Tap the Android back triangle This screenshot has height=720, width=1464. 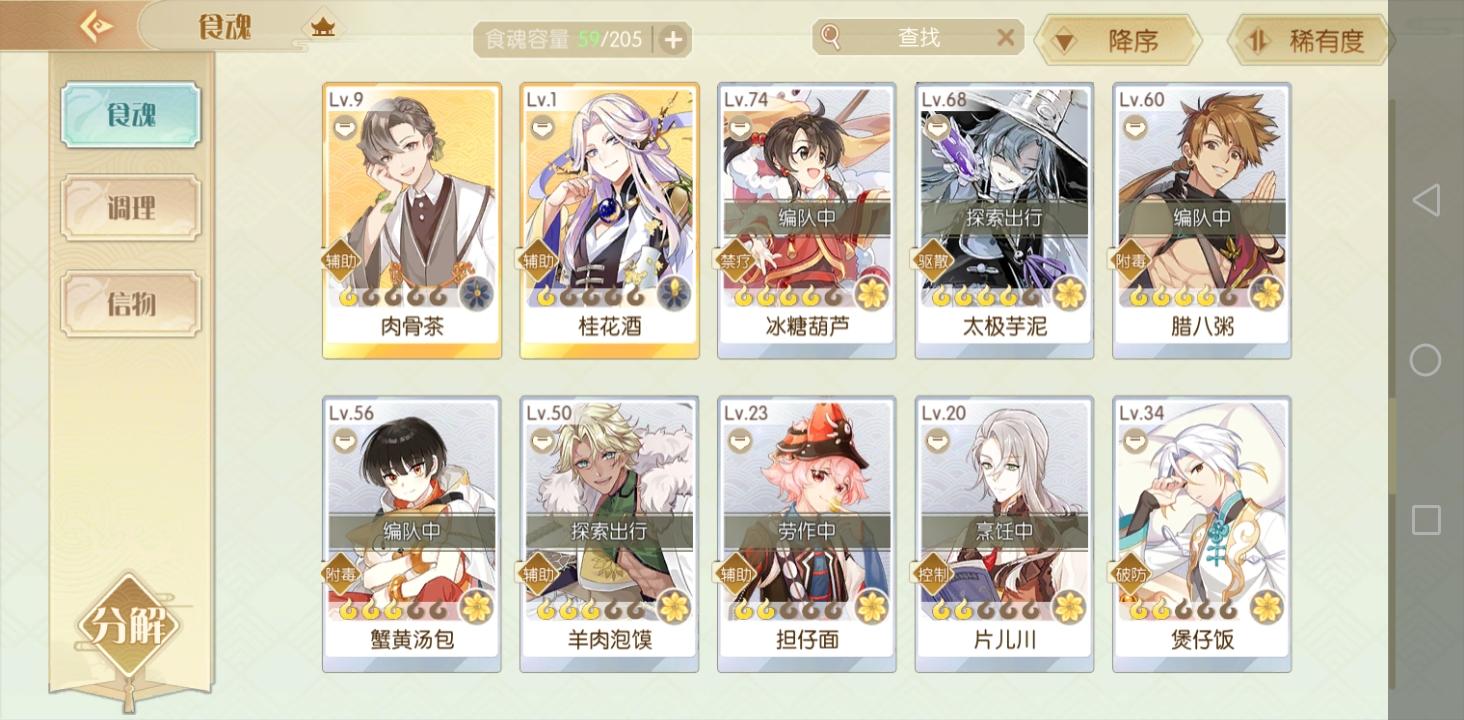coord(1426,200)
